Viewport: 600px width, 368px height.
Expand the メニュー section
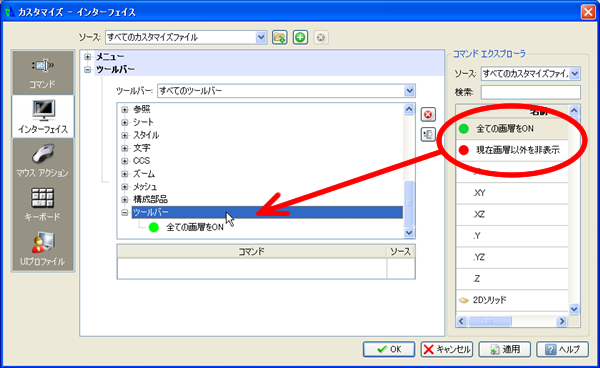coord(88,57)
